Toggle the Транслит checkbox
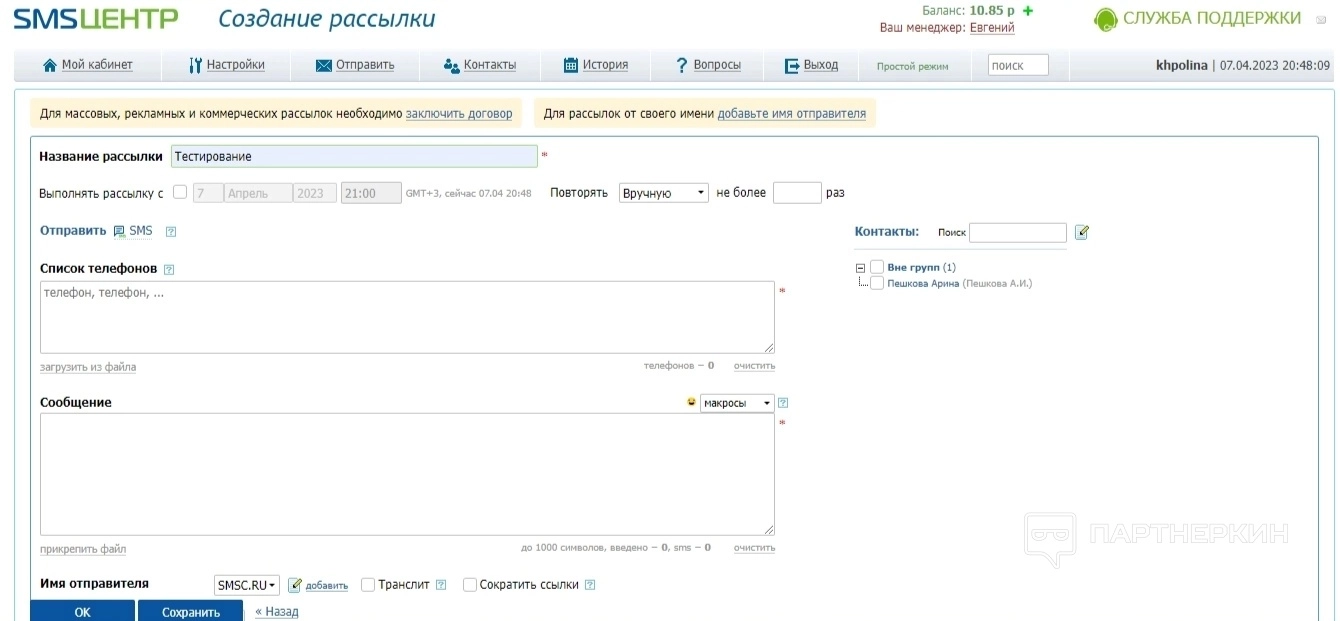This screenshot has width=1340, height=621. [368, 585]
